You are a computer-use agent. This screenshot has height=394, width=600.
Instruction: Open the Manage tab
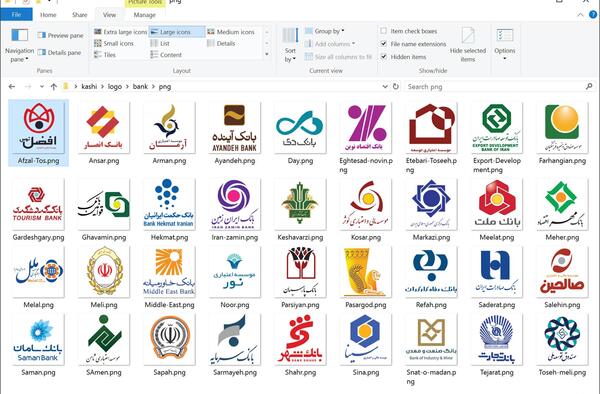145,15
